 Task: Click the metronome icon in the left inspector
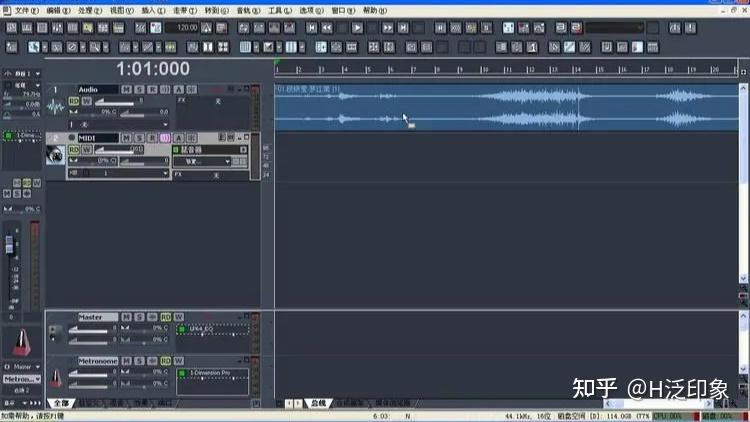tap(22, 342)
